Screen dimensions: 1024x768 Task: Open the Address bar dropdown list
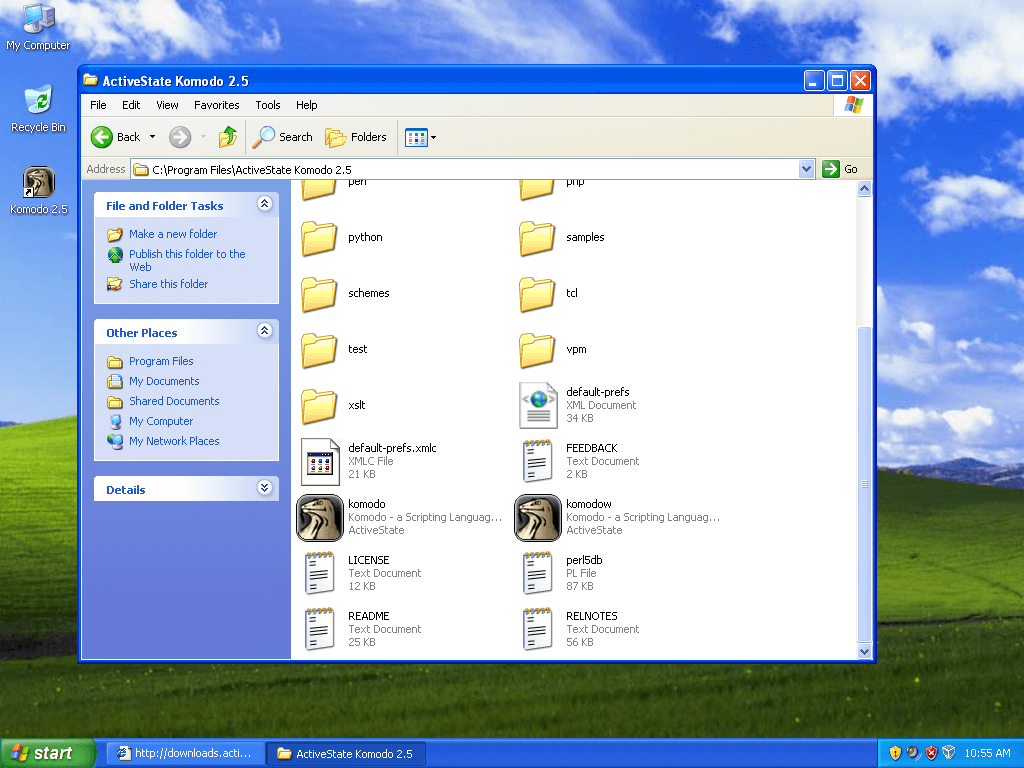[807, 169]
